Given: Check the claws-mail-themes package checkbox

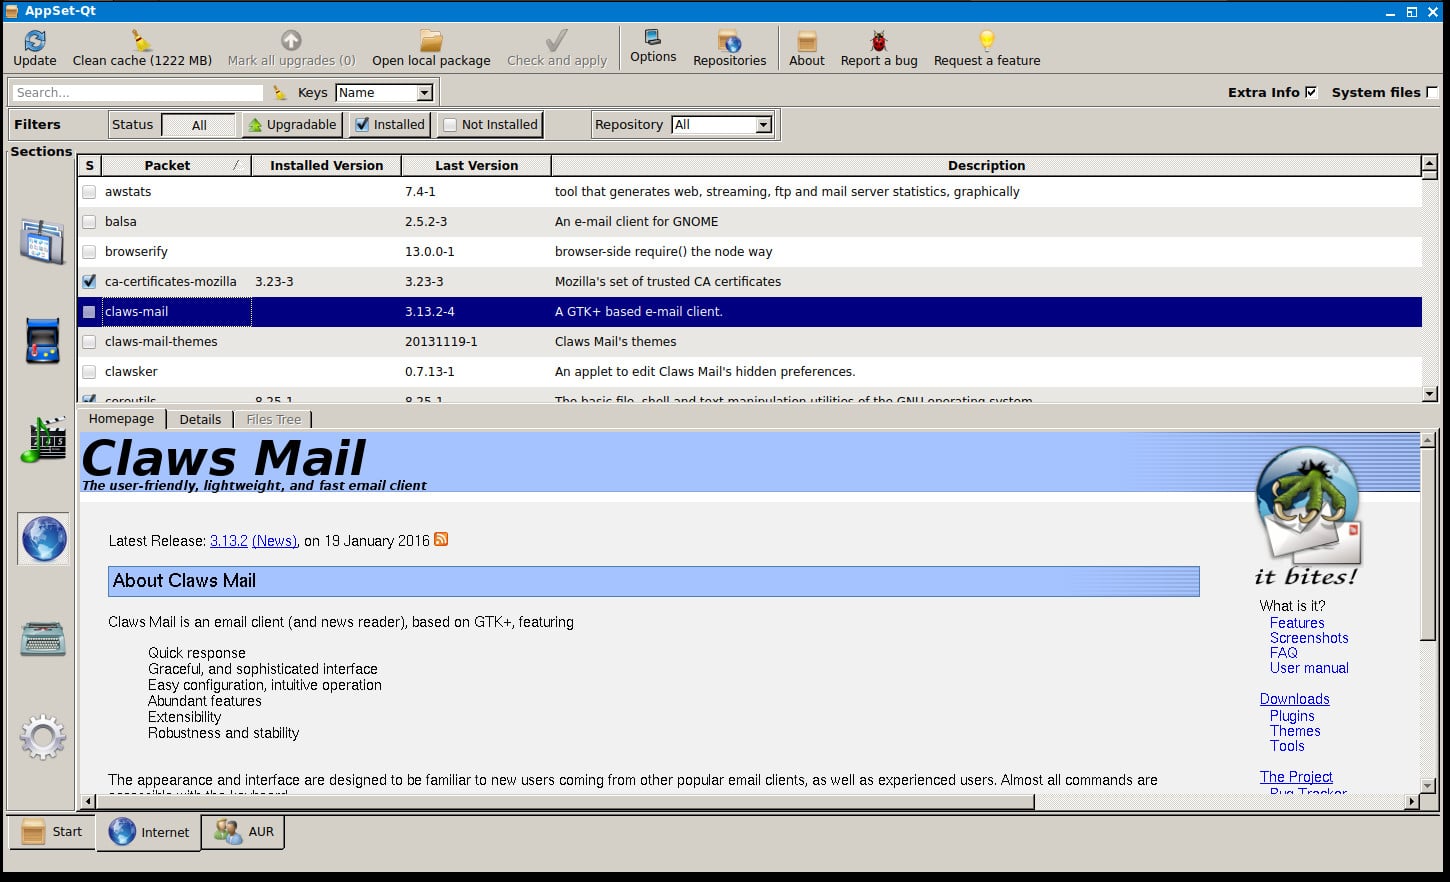Looking at the screenshot, I should click(89, 342).
